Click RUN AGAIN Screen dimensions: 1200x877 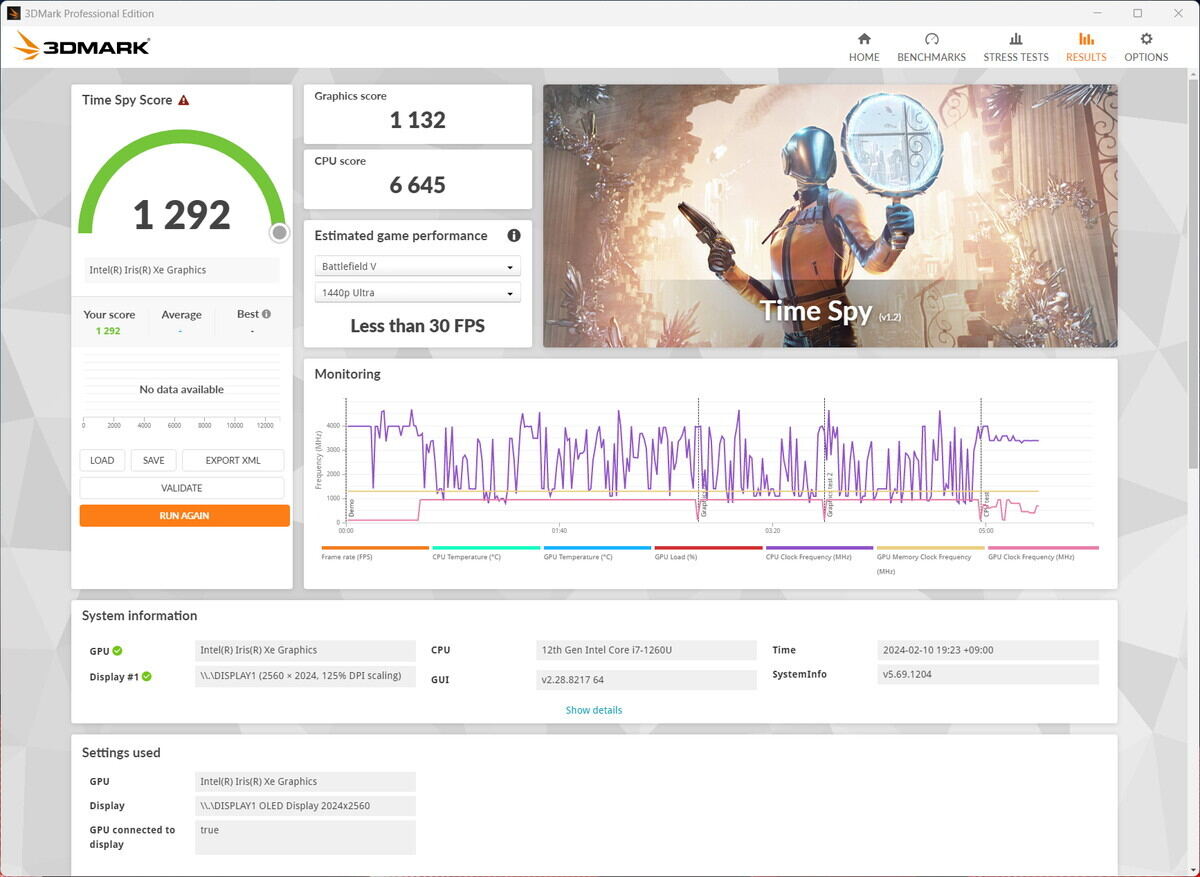[184, 516]
